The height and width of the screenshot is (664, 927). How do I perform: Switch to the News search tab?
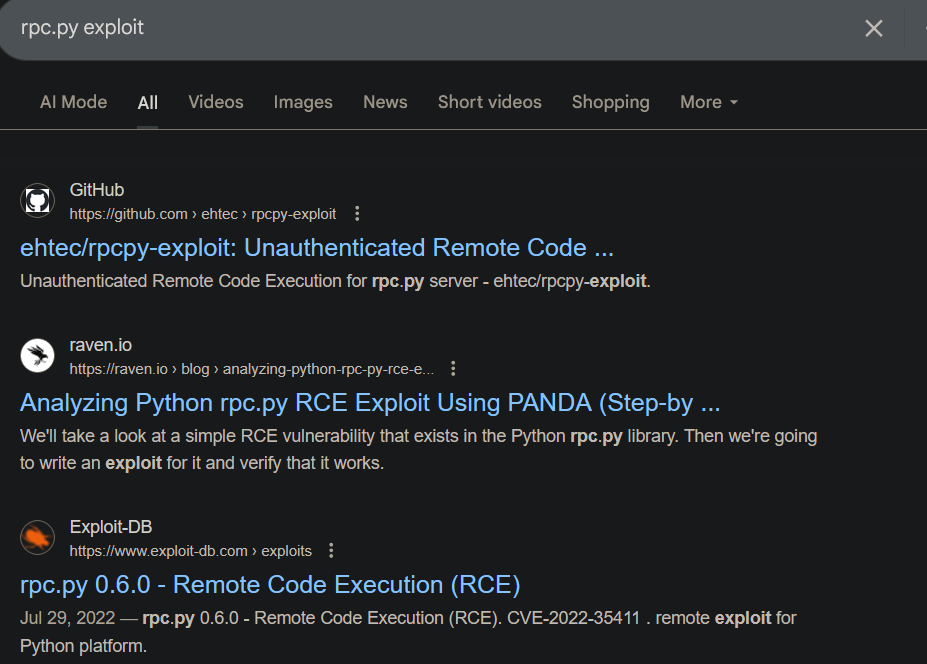385,102
